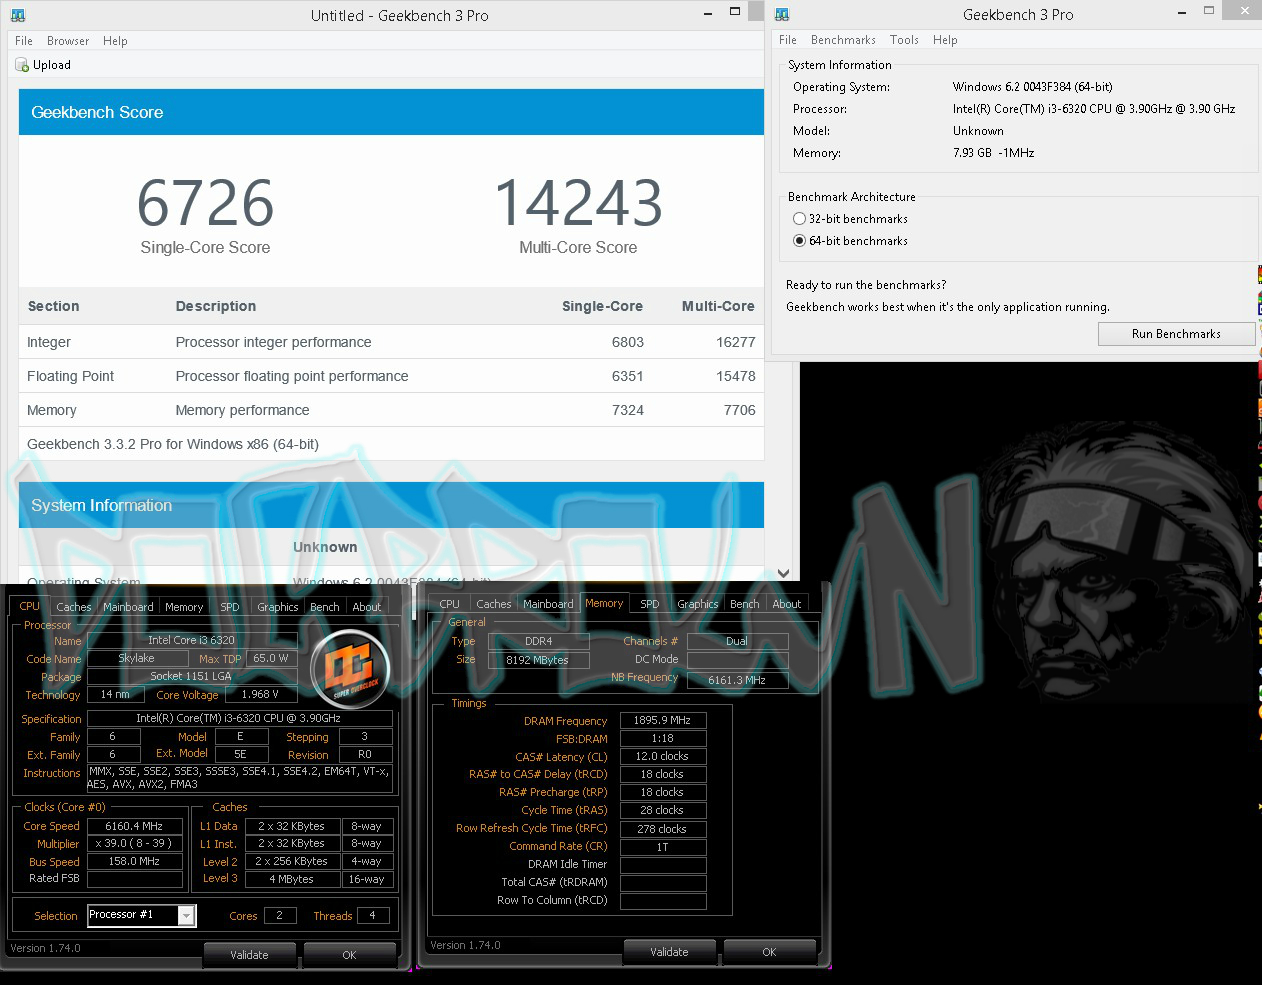1262x985 pixels.
Task: Open Help menu in Geekbench 3 Pro window
Action: [945, 40]
